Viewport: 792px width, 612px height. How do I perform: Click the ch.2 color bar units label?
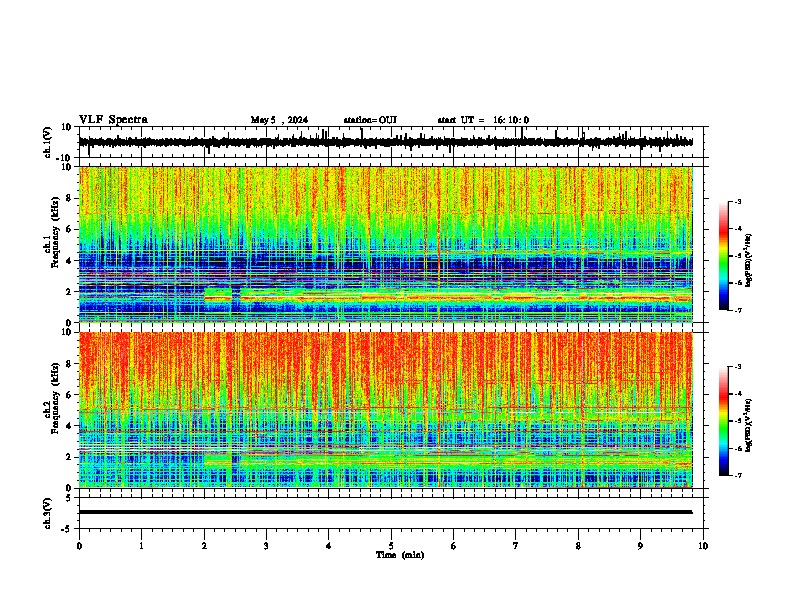pyautogui.click(x=750, y=425)
